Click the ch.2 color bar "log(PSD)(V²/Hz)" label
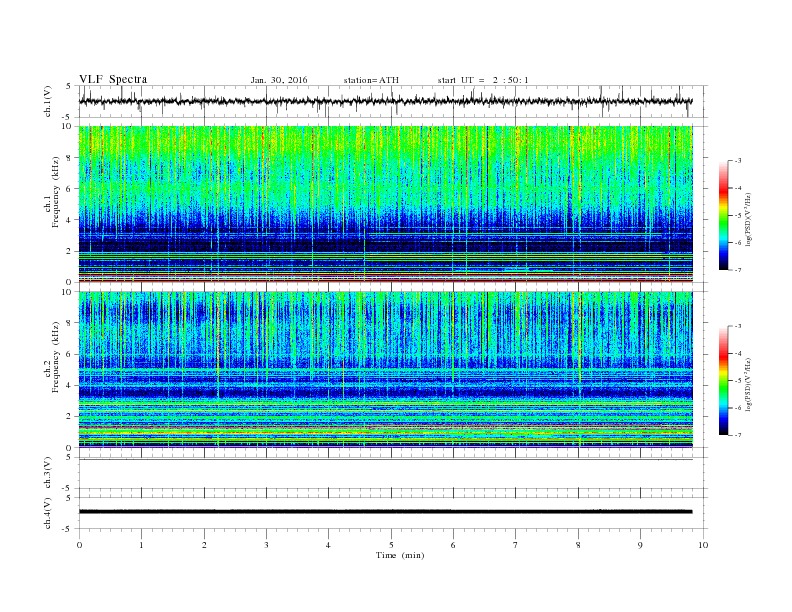The image size is (792, 612). click(x=749, y=385)
